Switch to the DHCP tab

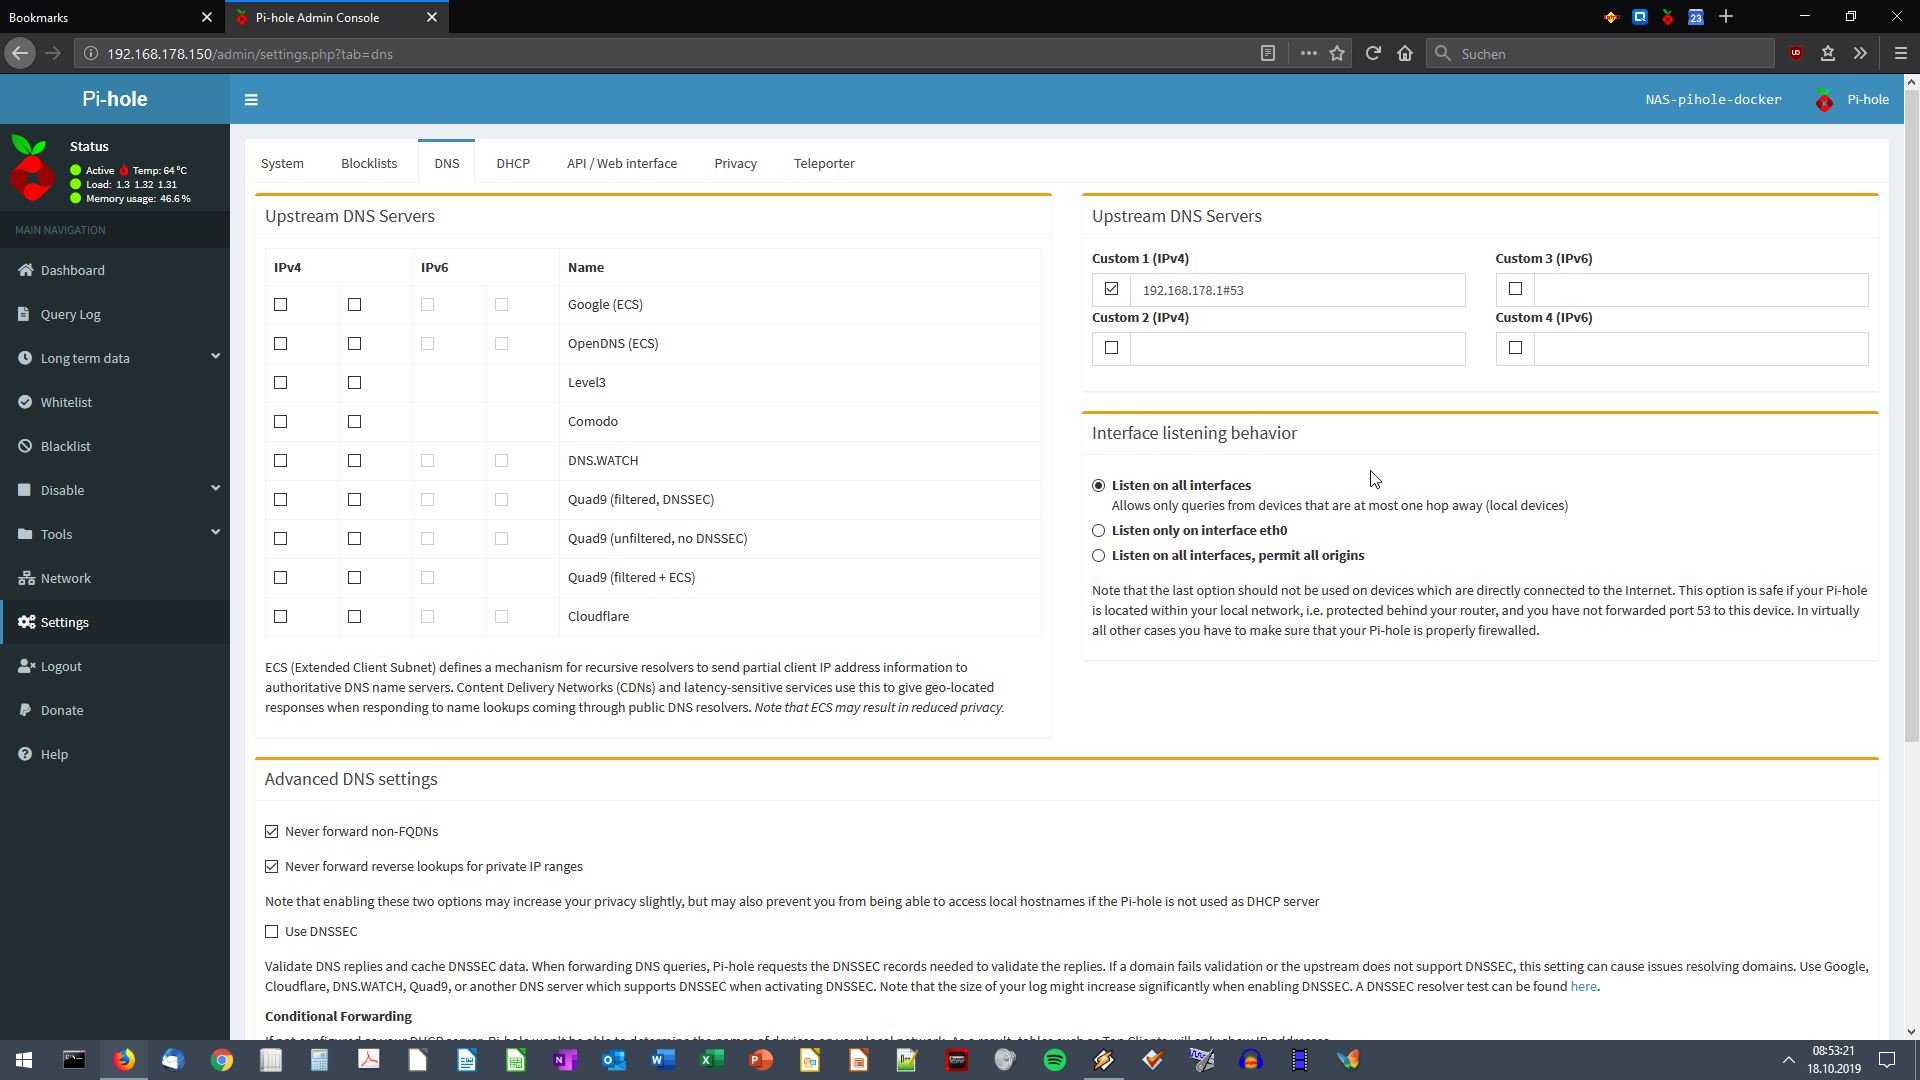click(x=513, y=163)
